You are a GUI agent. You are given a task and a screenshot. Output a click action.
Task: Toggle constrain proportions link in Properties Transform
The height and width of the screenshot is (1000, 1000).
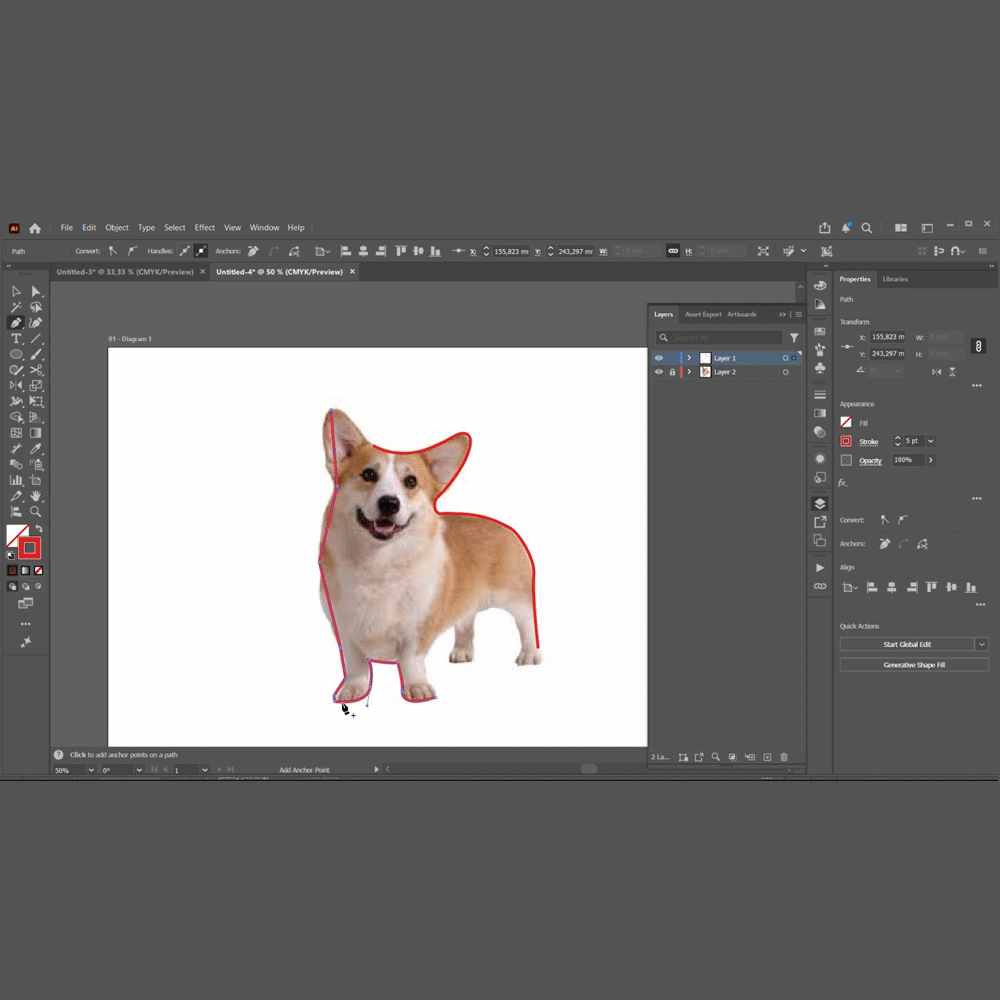point(978,346)
